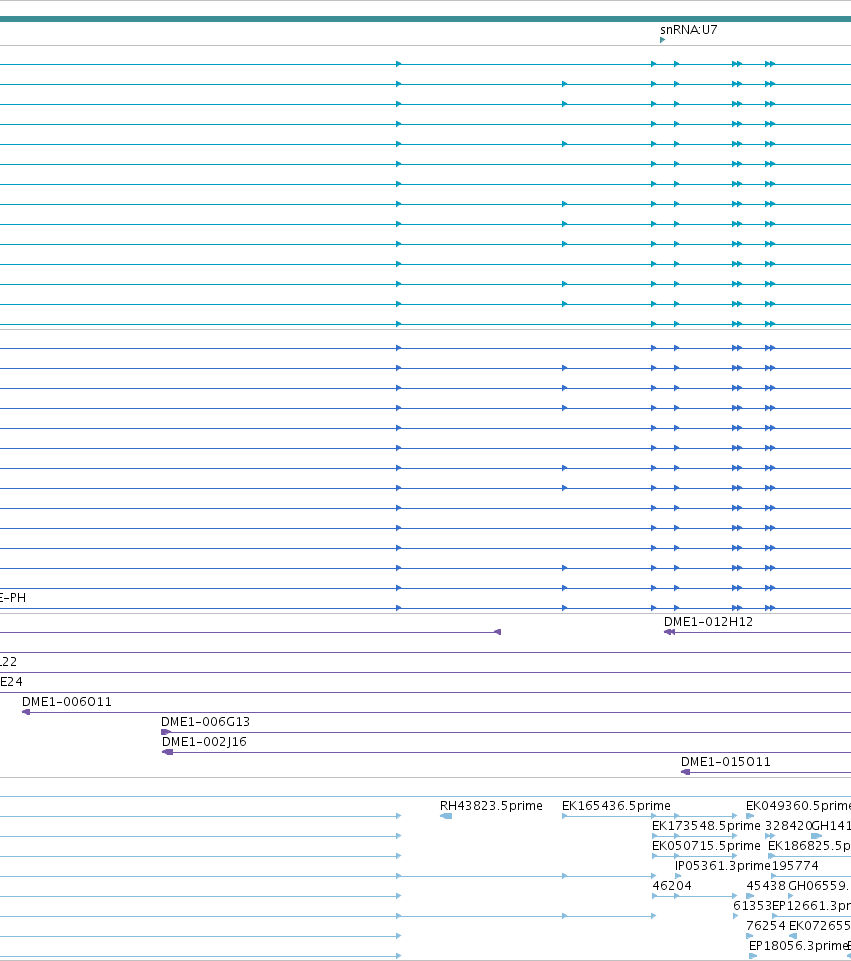The height and width of the screenshot is (961, 851).
Task: Select the E24 label
Action: point(11,682)
